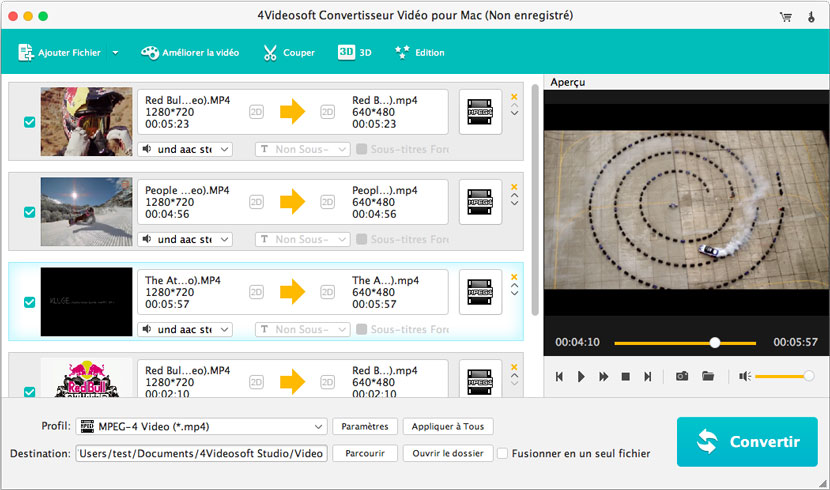The image size is (830, 490).
Task: Click the play button in preview
Action: [582, 376]
